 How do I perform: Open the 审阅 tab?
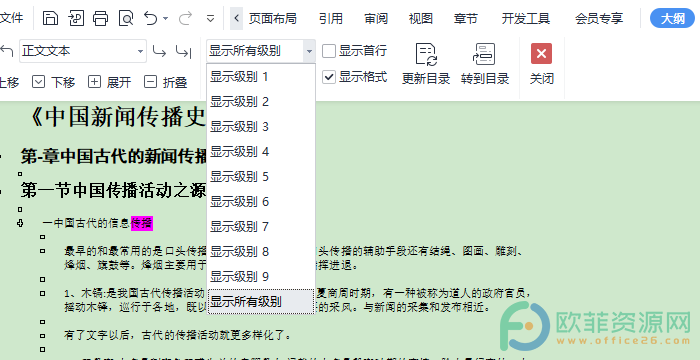(x=376, y=19)
